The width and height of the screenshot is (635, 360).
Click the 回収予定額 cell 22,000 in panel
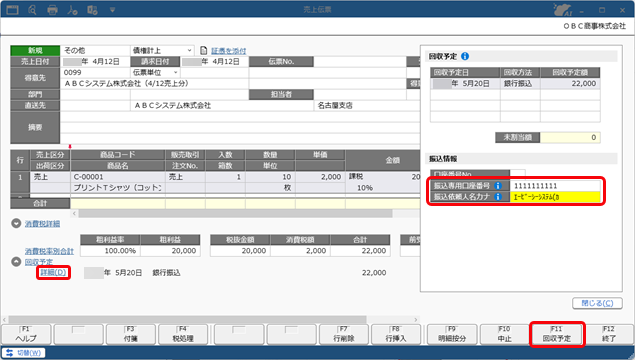click(570, 83)
